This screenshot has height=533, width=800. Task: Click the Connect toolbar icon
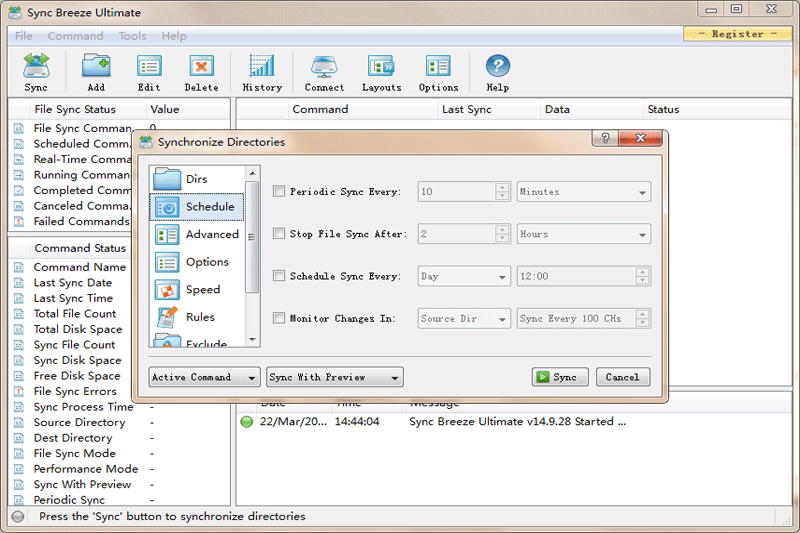(324, 66)
